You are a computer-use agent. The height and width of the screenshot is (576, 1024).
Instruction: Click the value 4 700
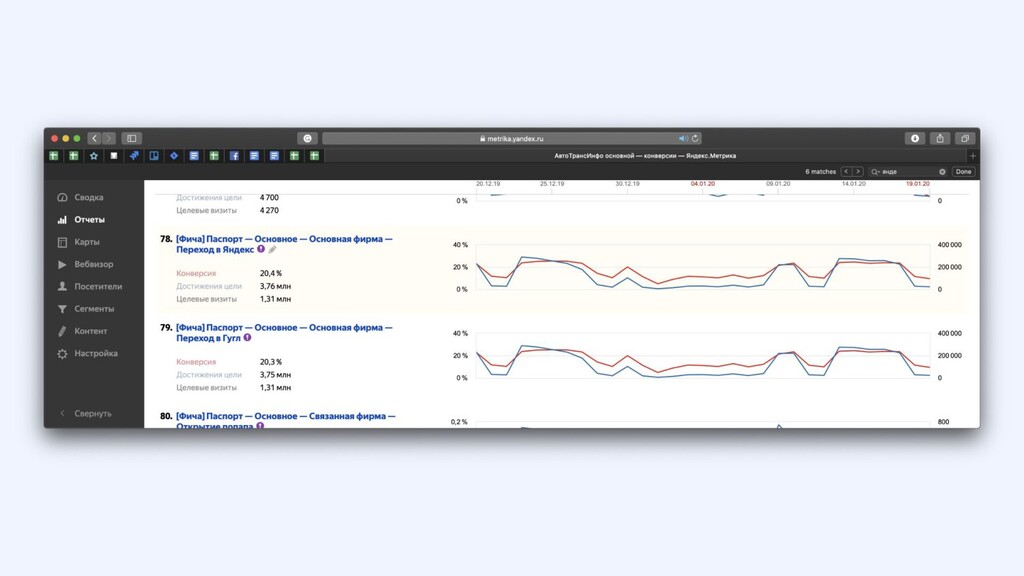pyautogui.click(x=269, y=197)
